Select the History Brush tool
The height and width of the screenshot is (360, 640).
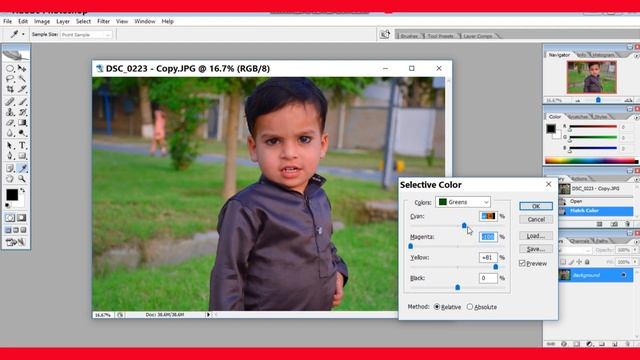(x=22, y=112)
